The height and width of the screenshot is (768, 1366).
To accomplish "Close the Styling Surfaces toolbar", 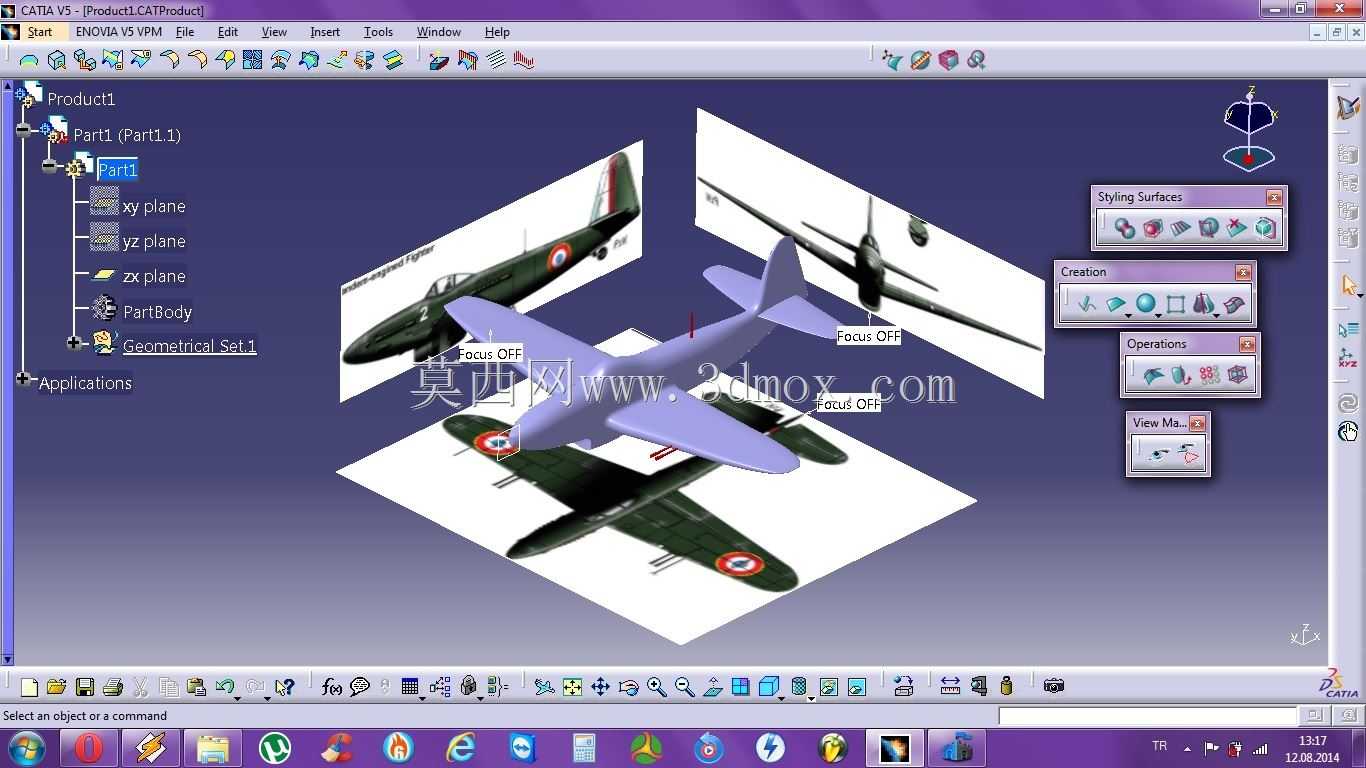I will [x=1274, y=197].
